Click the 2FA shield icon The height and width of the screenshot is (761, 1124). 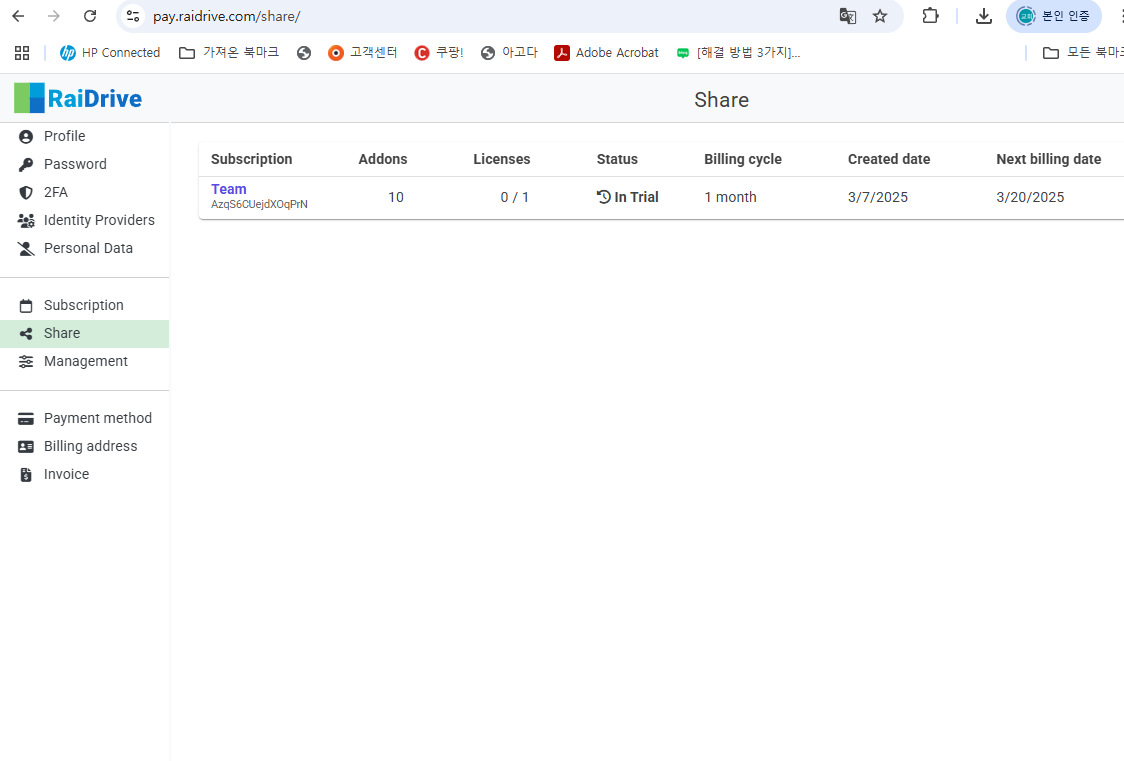pyautogui.click(x=26, y=193)
